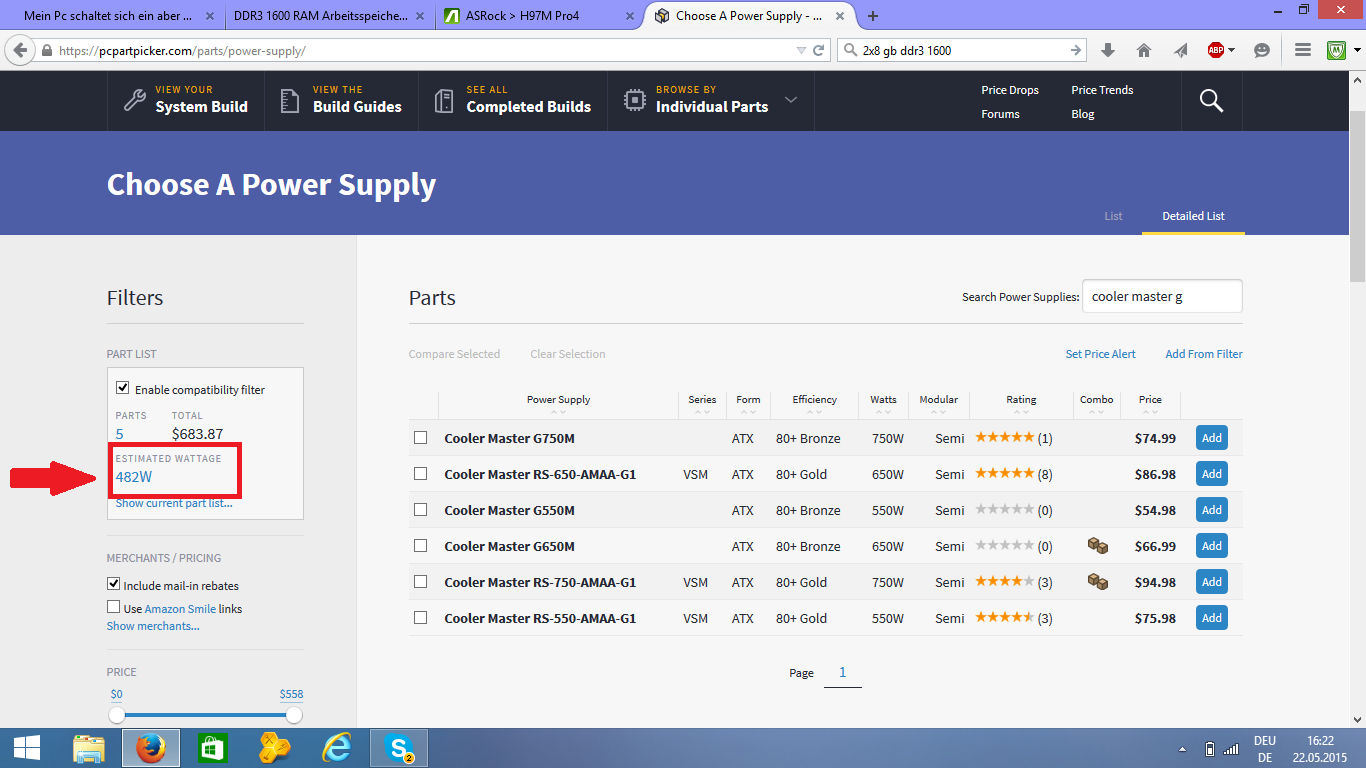
Task: Click the paper plane send icon
Action: [1181, 50]
